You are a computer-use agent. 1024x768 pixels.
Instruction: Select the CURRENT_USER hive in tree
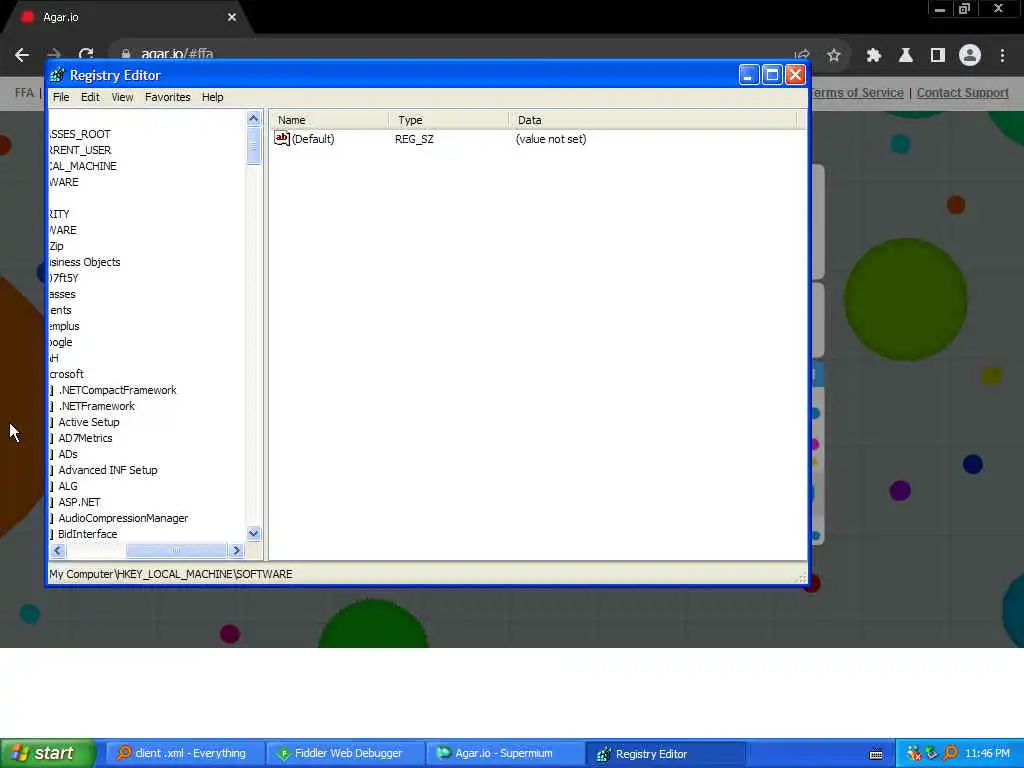tap(80, 150)
